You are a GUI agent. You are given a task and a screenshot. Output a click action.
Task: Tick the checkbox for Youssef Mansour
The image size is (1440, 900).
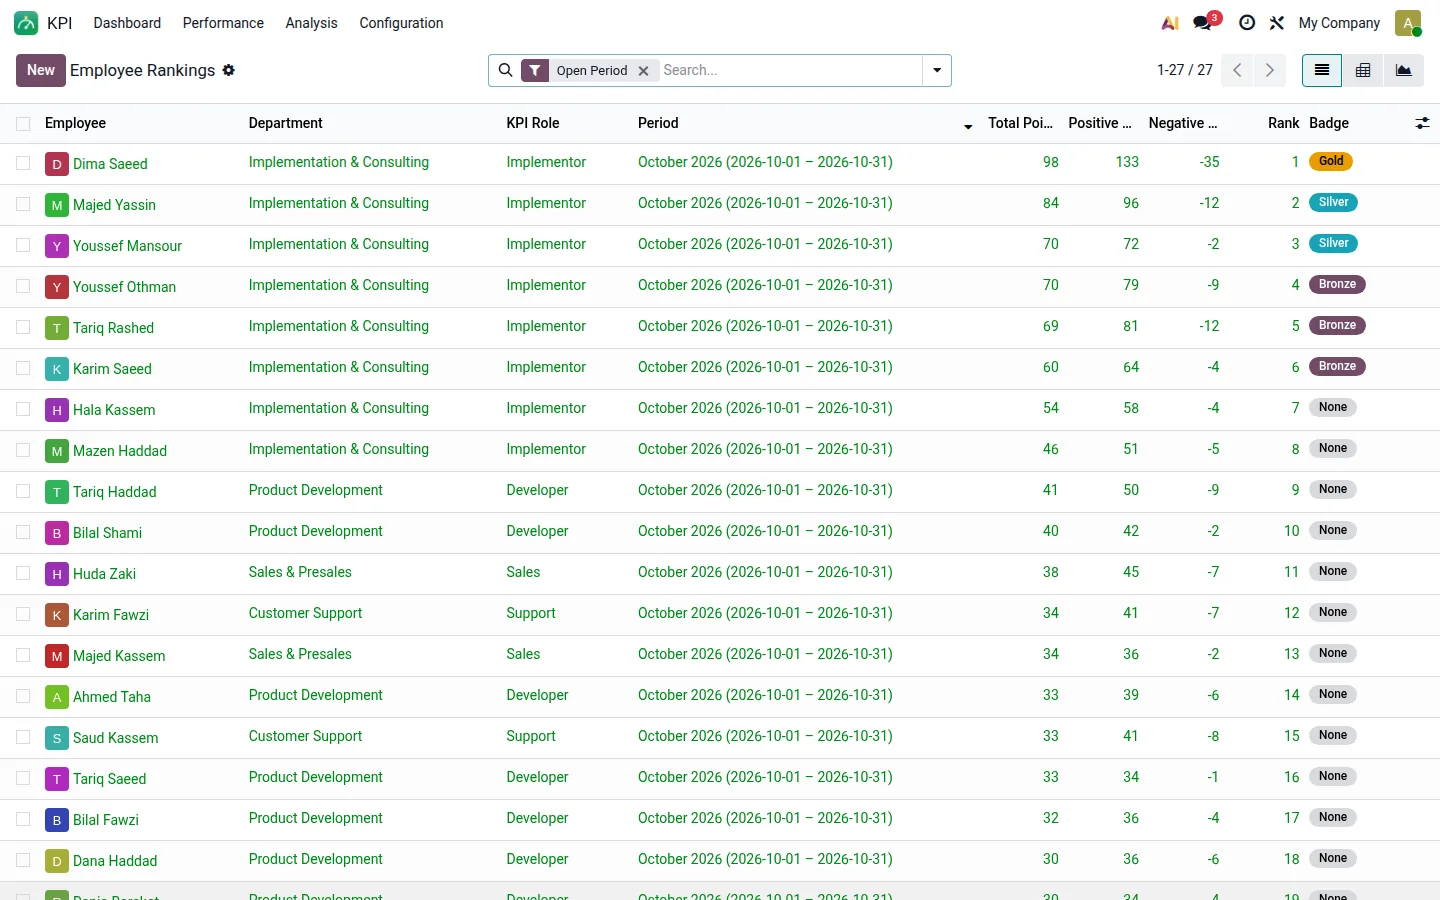pos(23,245)
